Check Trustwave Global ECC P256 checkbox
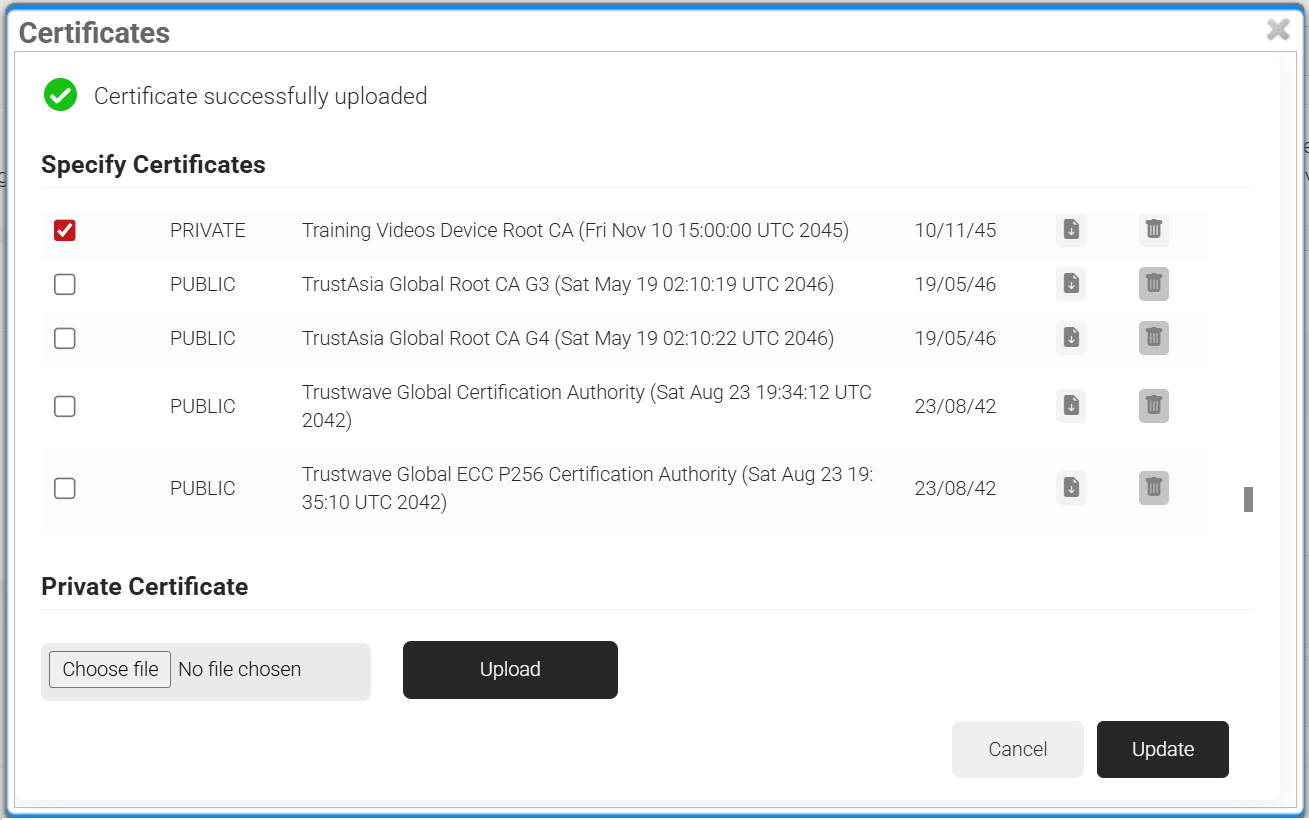This screenshot has width=1309, height=820. pyautogui.click(x=65, y=488)
